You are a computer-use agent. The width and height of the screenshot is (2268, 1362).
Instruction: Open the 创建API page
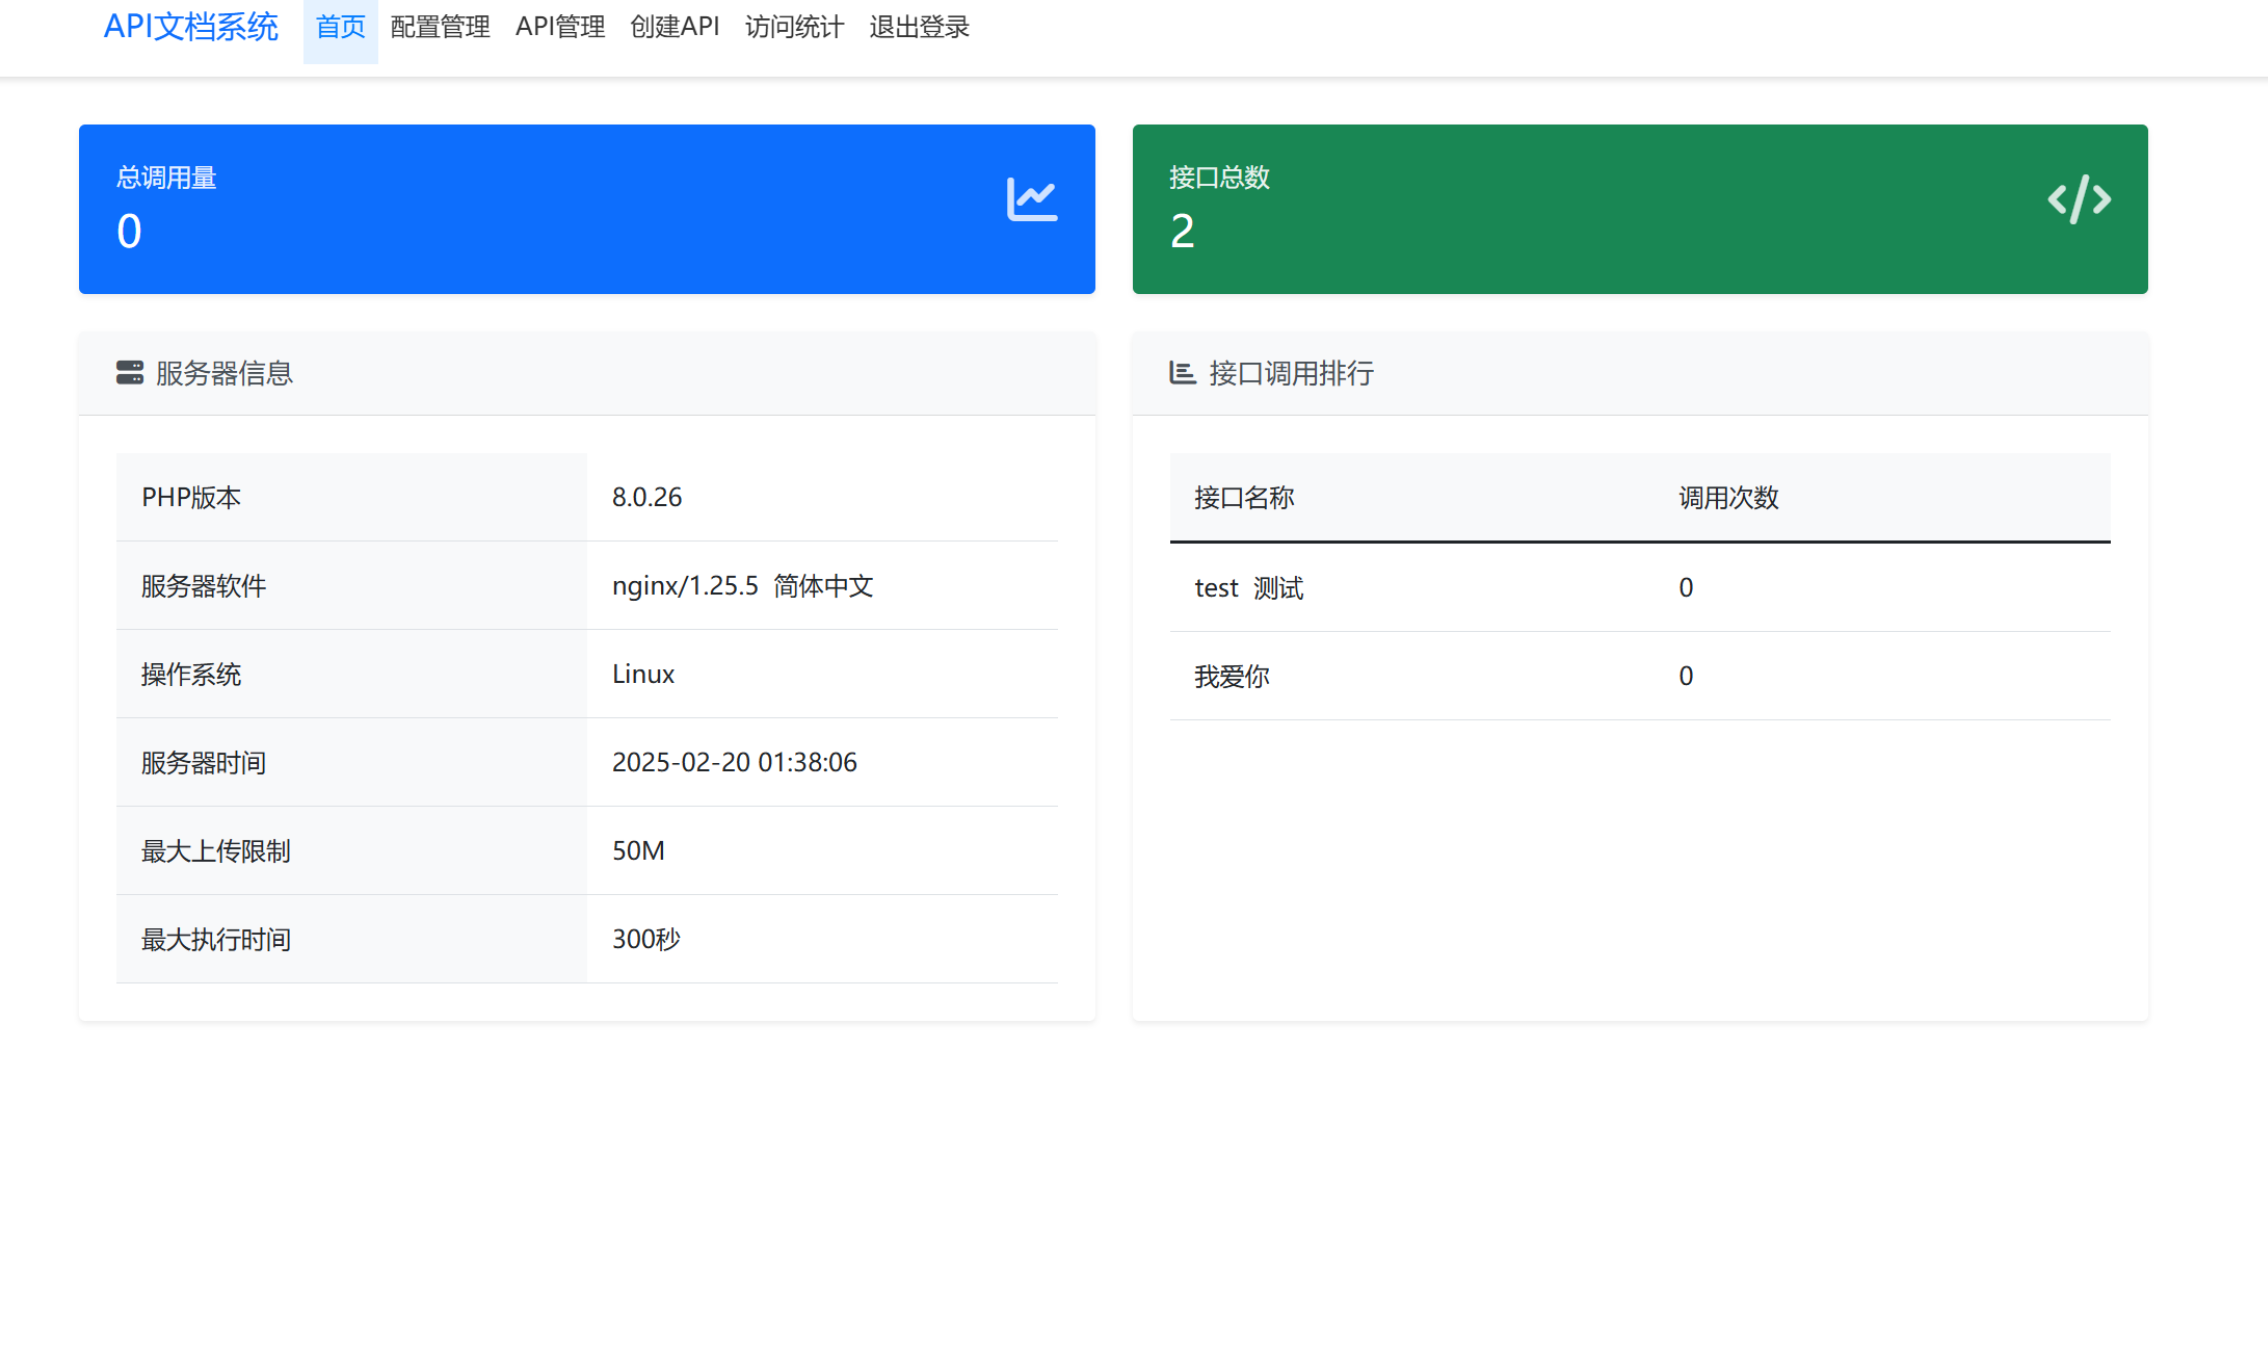[x=675, y=27]
